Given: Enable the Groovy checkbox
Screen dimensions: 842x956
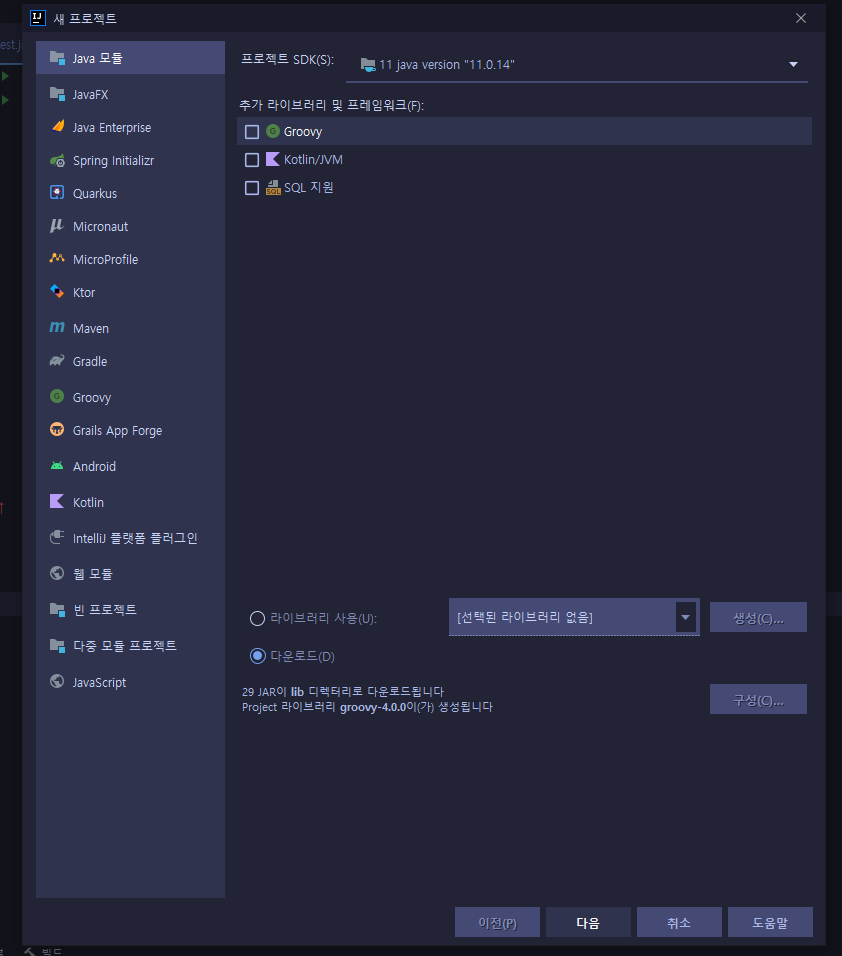Looking at the screenshot, I should click(x=252, y=132).
